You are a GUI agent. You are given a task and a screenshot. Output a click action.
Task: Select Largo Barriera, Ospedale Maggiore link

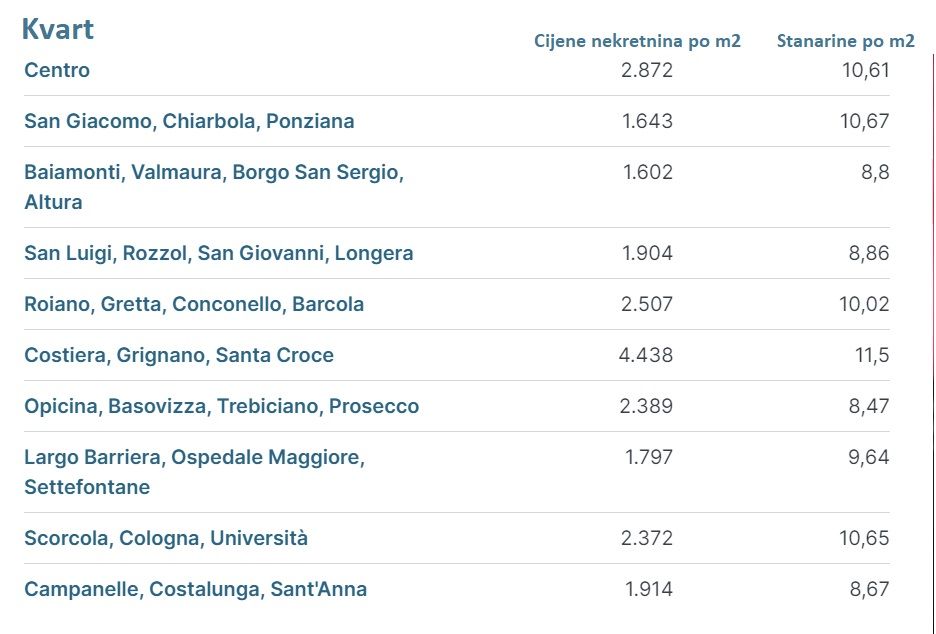tap(194, 457)
